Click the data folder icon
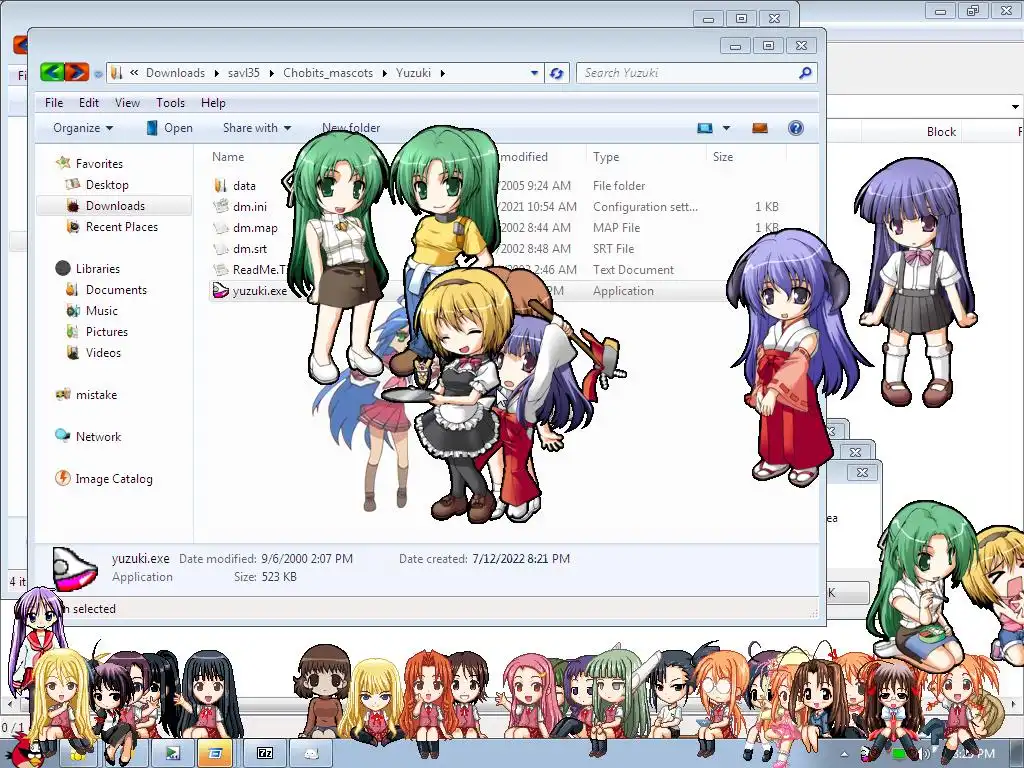Screen dimensions: 1024x768 [x=221, y=185]
